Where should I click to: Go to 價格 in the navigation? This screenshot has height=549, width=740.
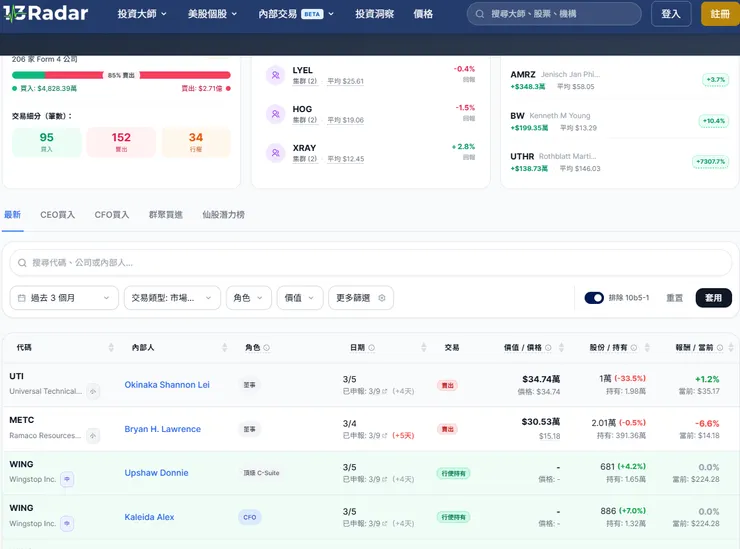click(423, 14)
